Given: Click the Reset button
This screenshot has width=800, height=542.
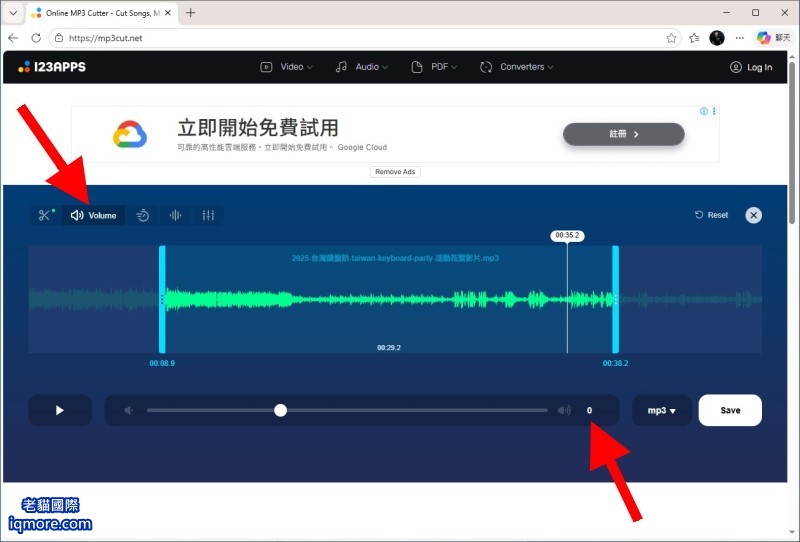Looking at the screenshot, I should (711, 215).
